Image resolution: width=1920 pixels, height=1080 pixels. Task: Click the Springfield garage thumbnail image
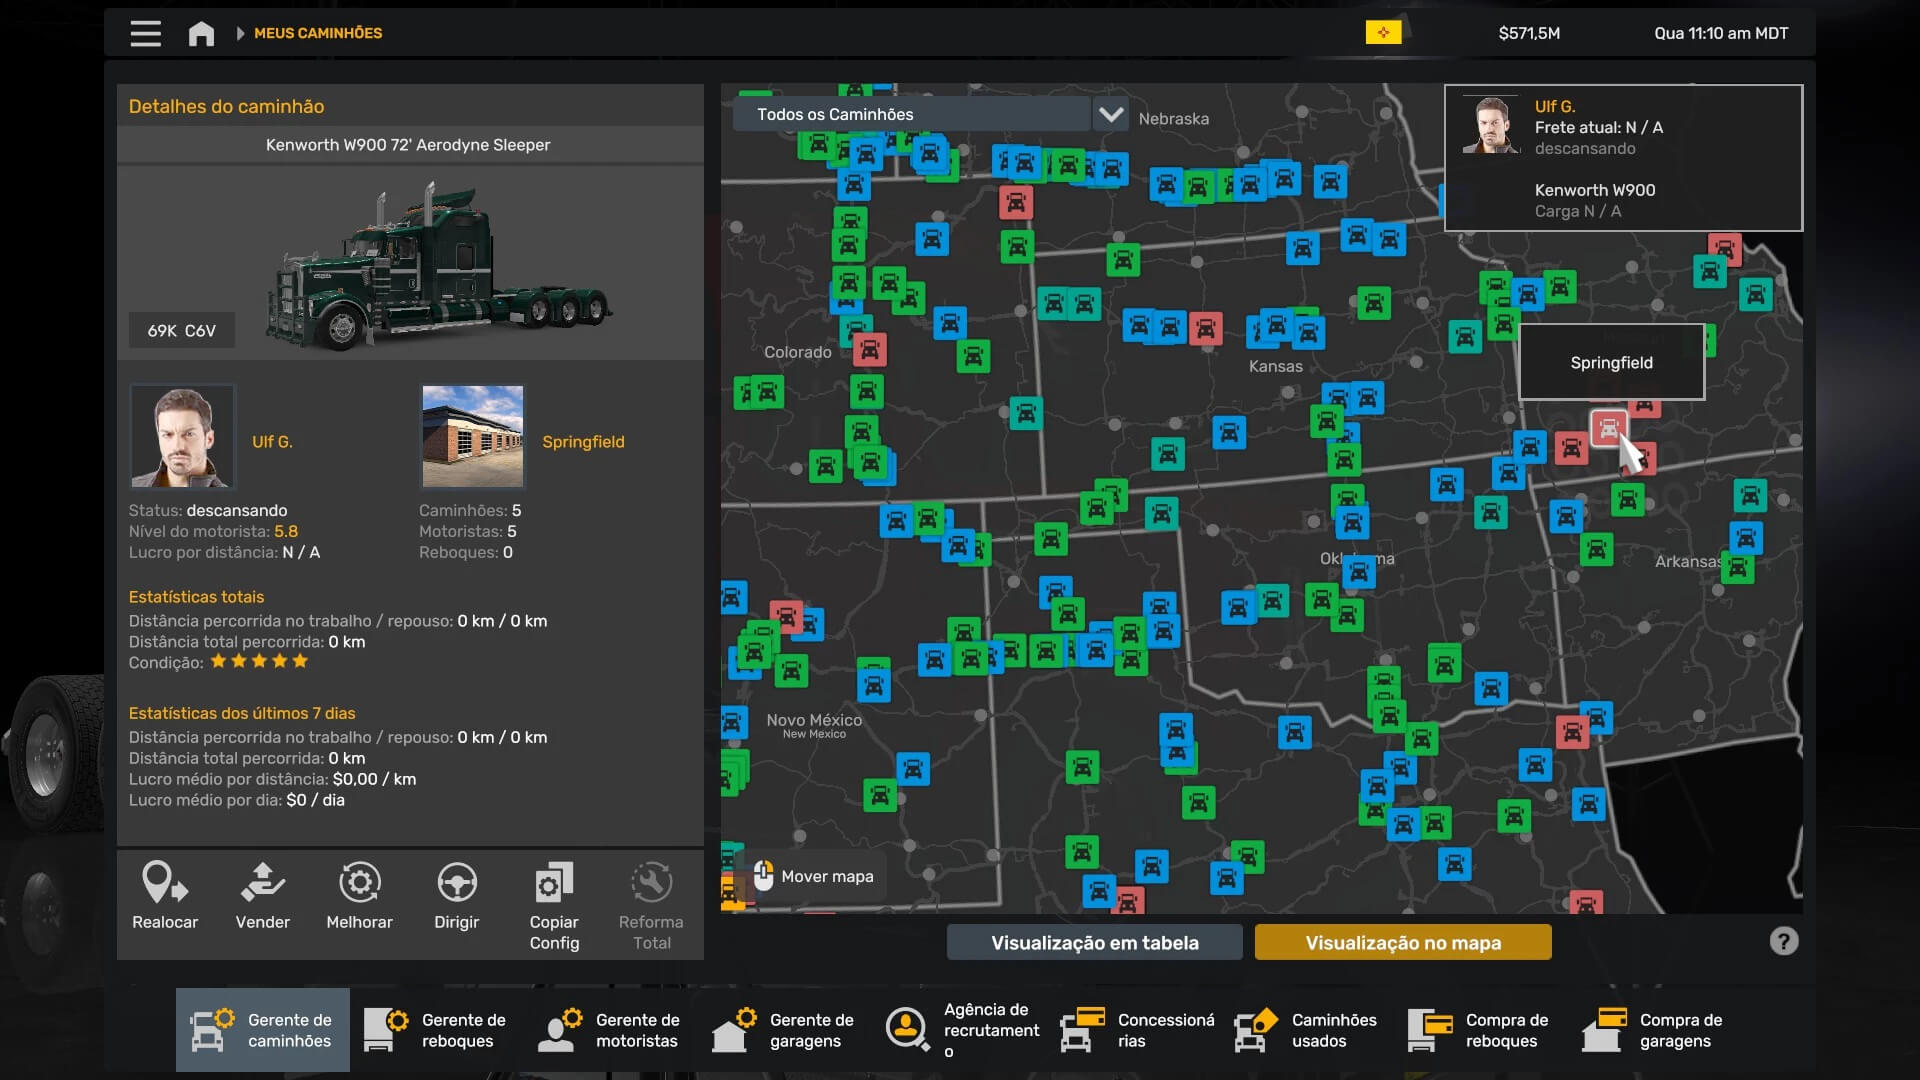pyautogui.click(x=472, y=436)
